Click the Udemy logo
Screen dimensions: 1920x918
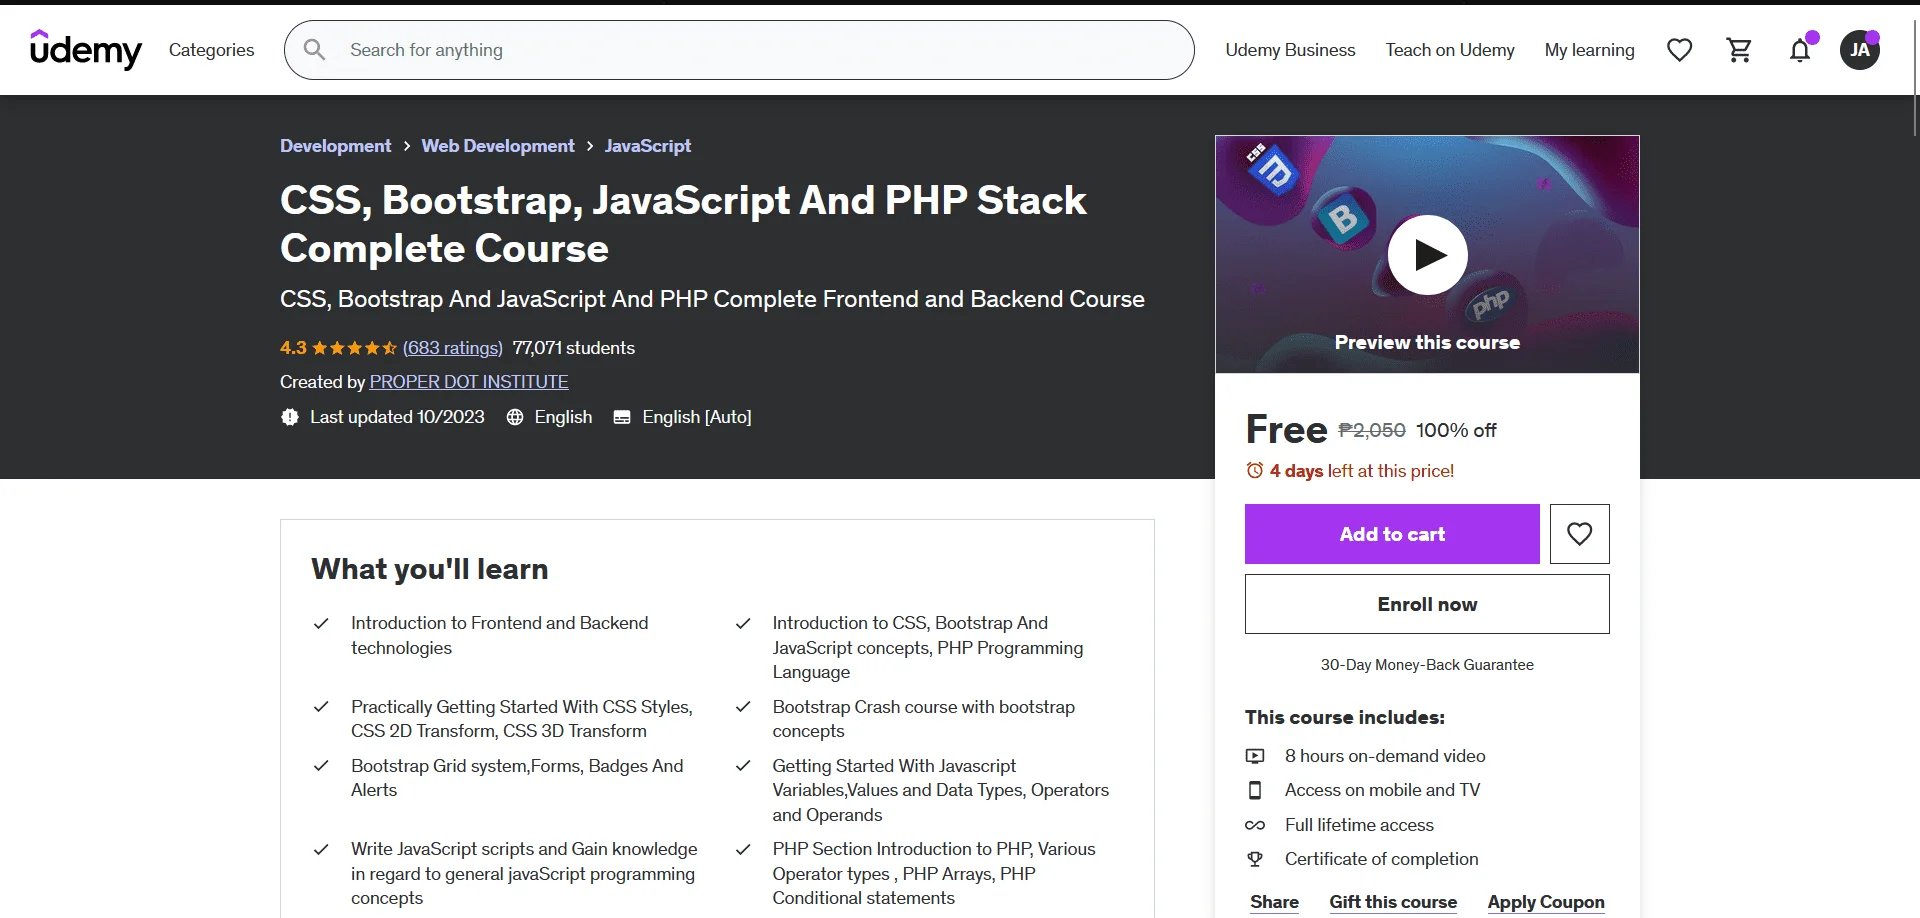click(x=86, y=49)
